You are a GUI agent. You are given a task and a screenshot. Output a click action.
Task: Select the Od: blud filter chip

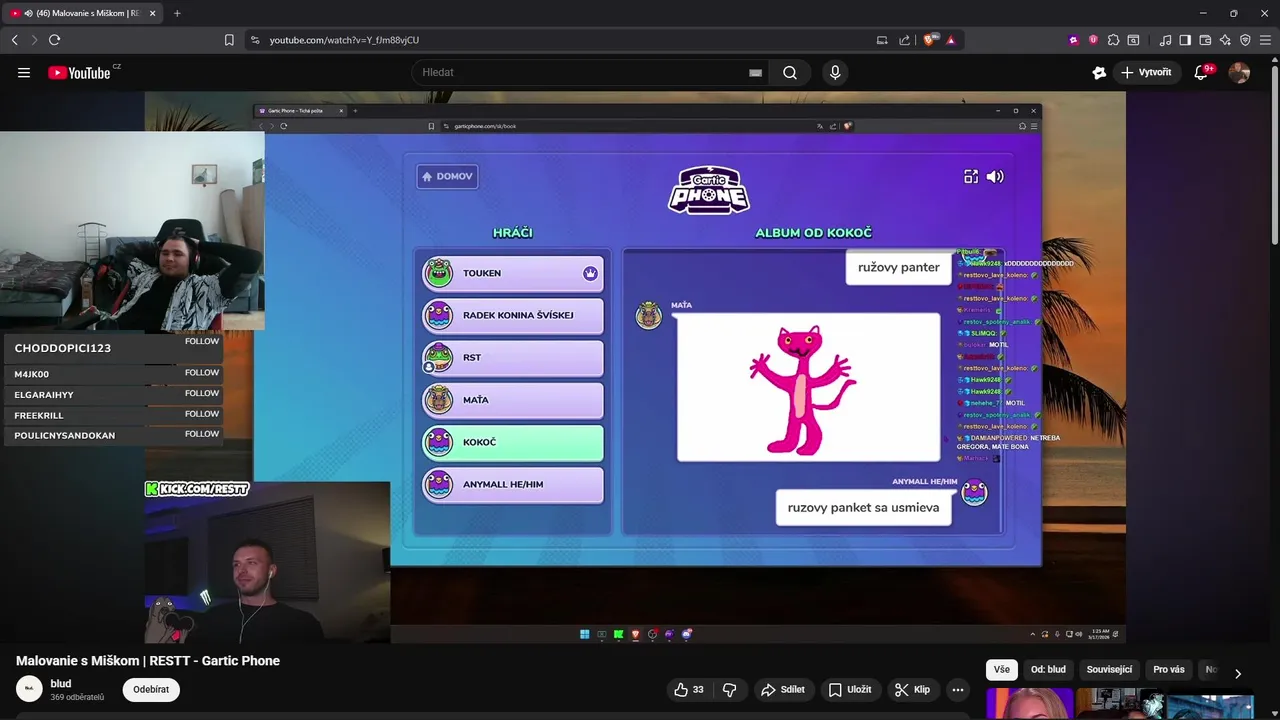click(1048, 670)
